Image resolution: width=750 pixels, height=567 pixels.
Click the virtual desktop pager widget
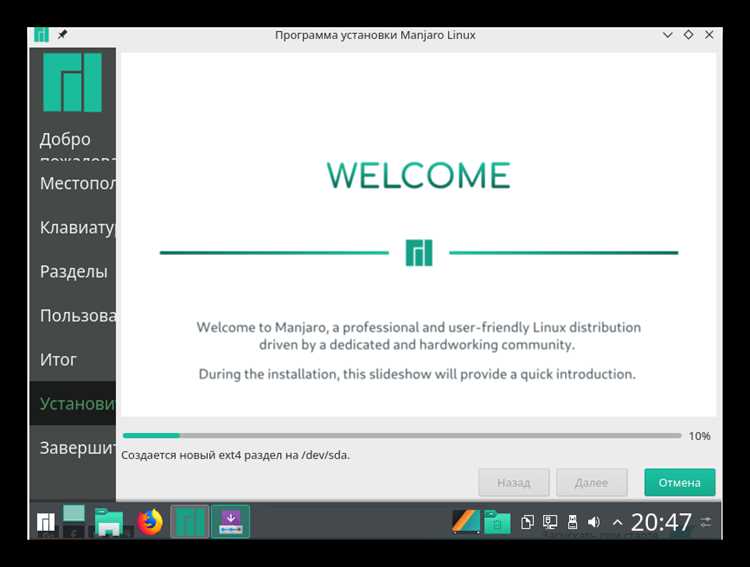(74, 522)
